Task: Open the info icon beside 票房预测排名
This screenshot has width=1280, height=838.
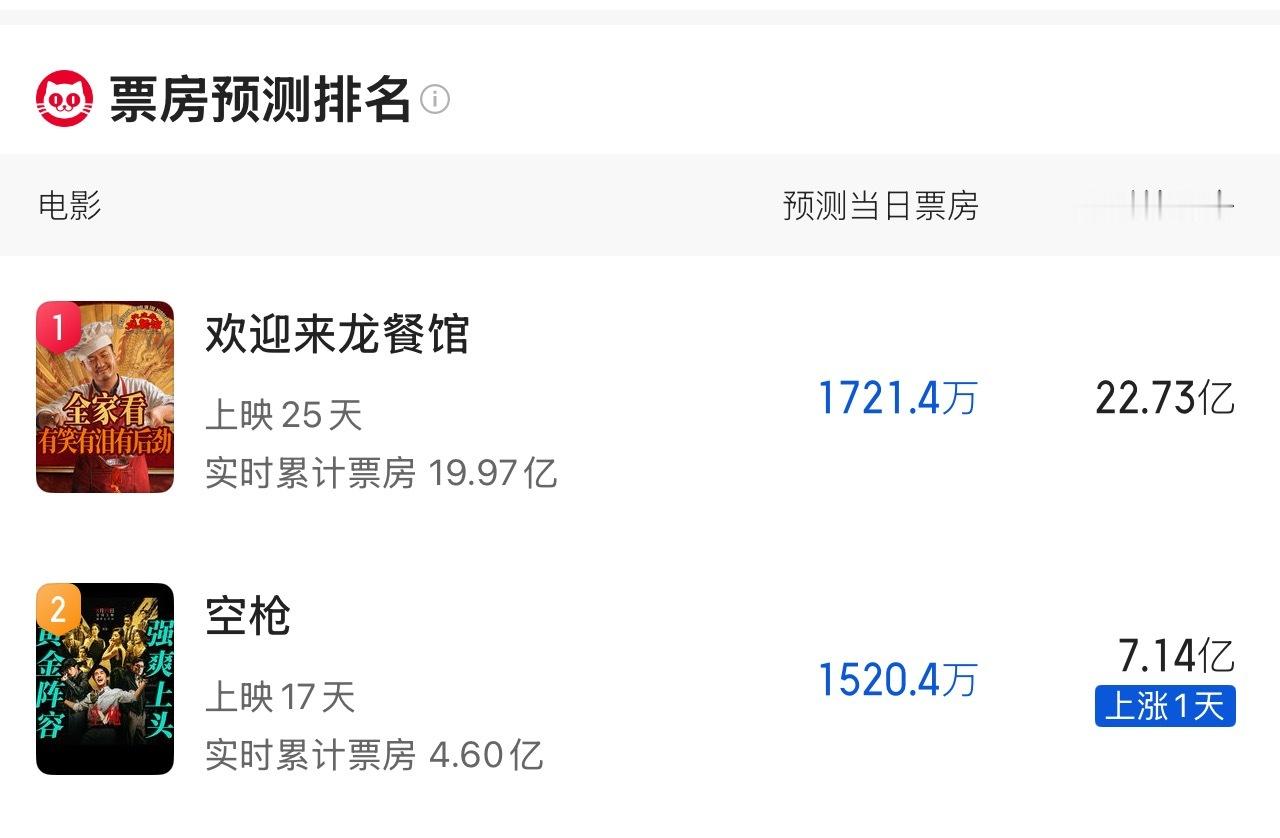Action: [x=435, y=100]
